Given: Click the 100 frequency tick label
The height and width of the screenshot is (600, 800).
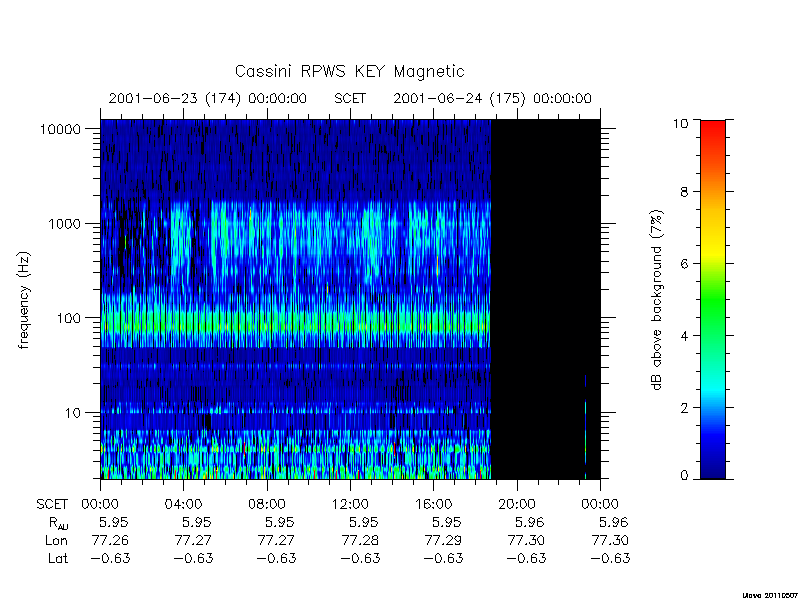Looking at the screenshot, I should coord(68,318).
